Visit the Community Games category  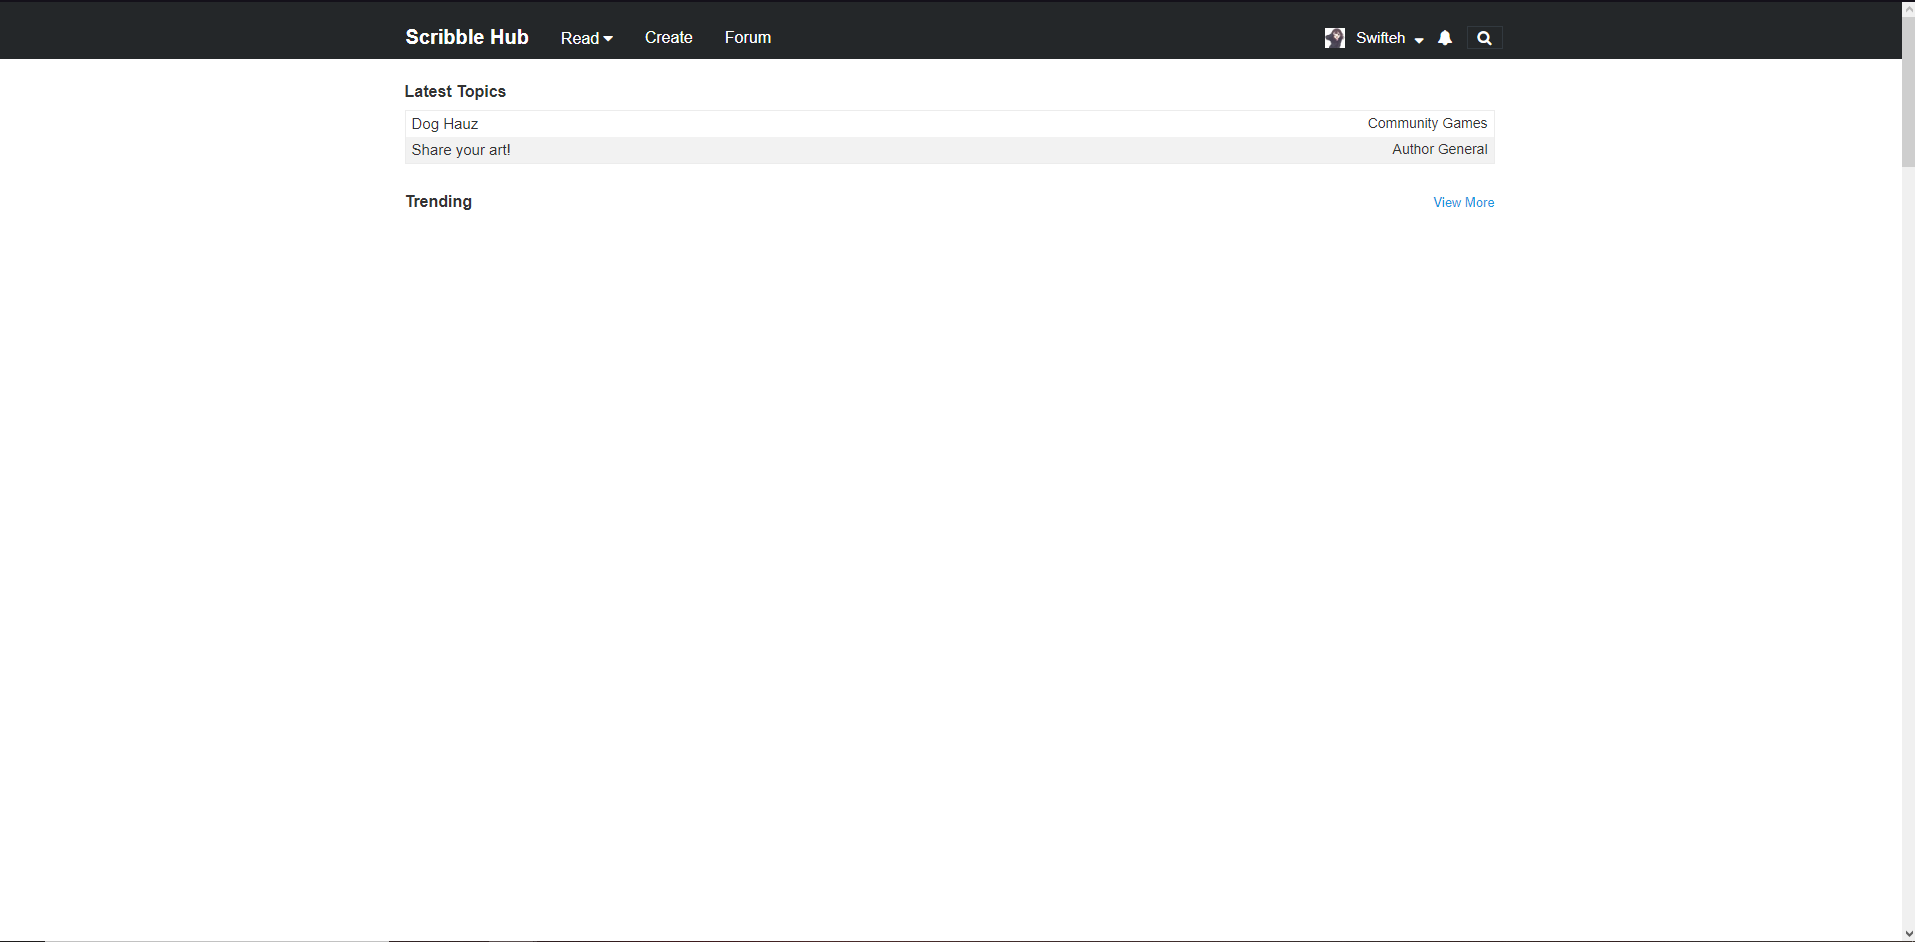[1426, 123]
